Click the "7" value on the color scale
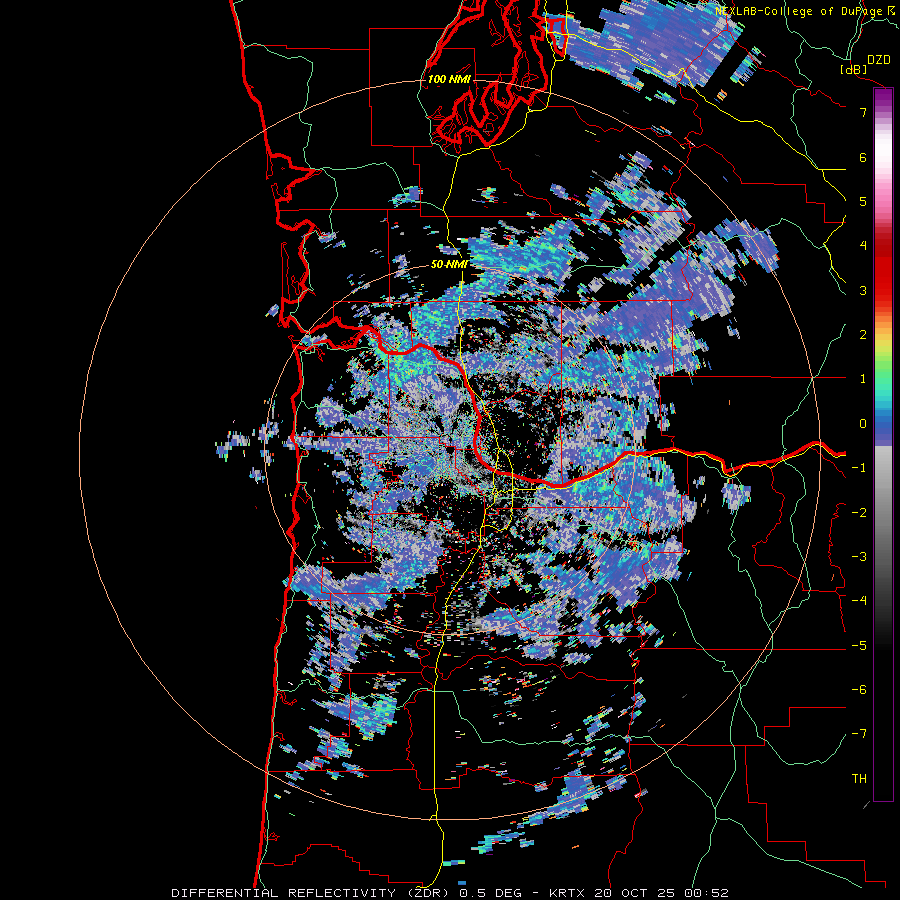The image size is (900, 900). pyautogui.click(x=863, y=112)
